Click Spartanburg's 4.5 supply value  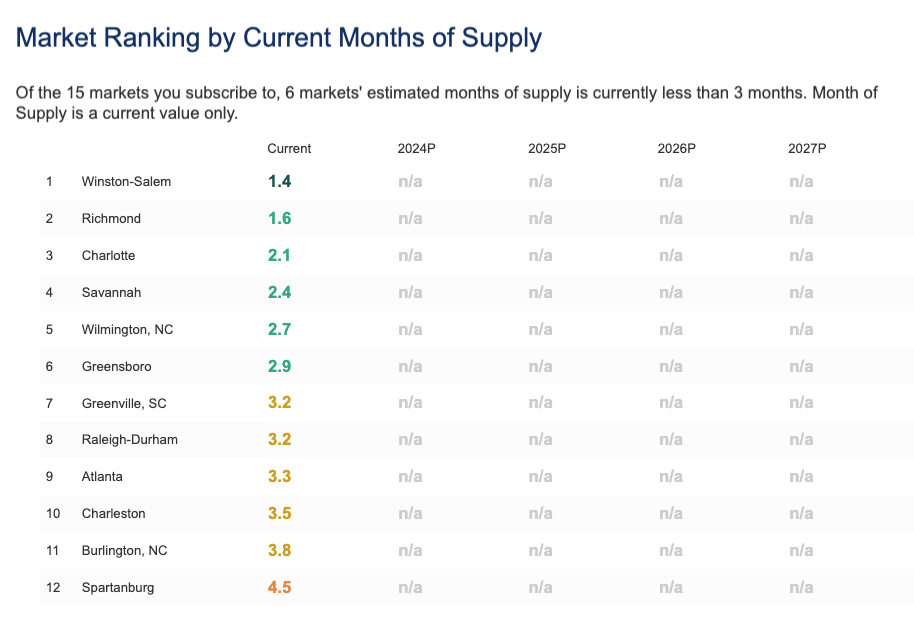point(279,588)
